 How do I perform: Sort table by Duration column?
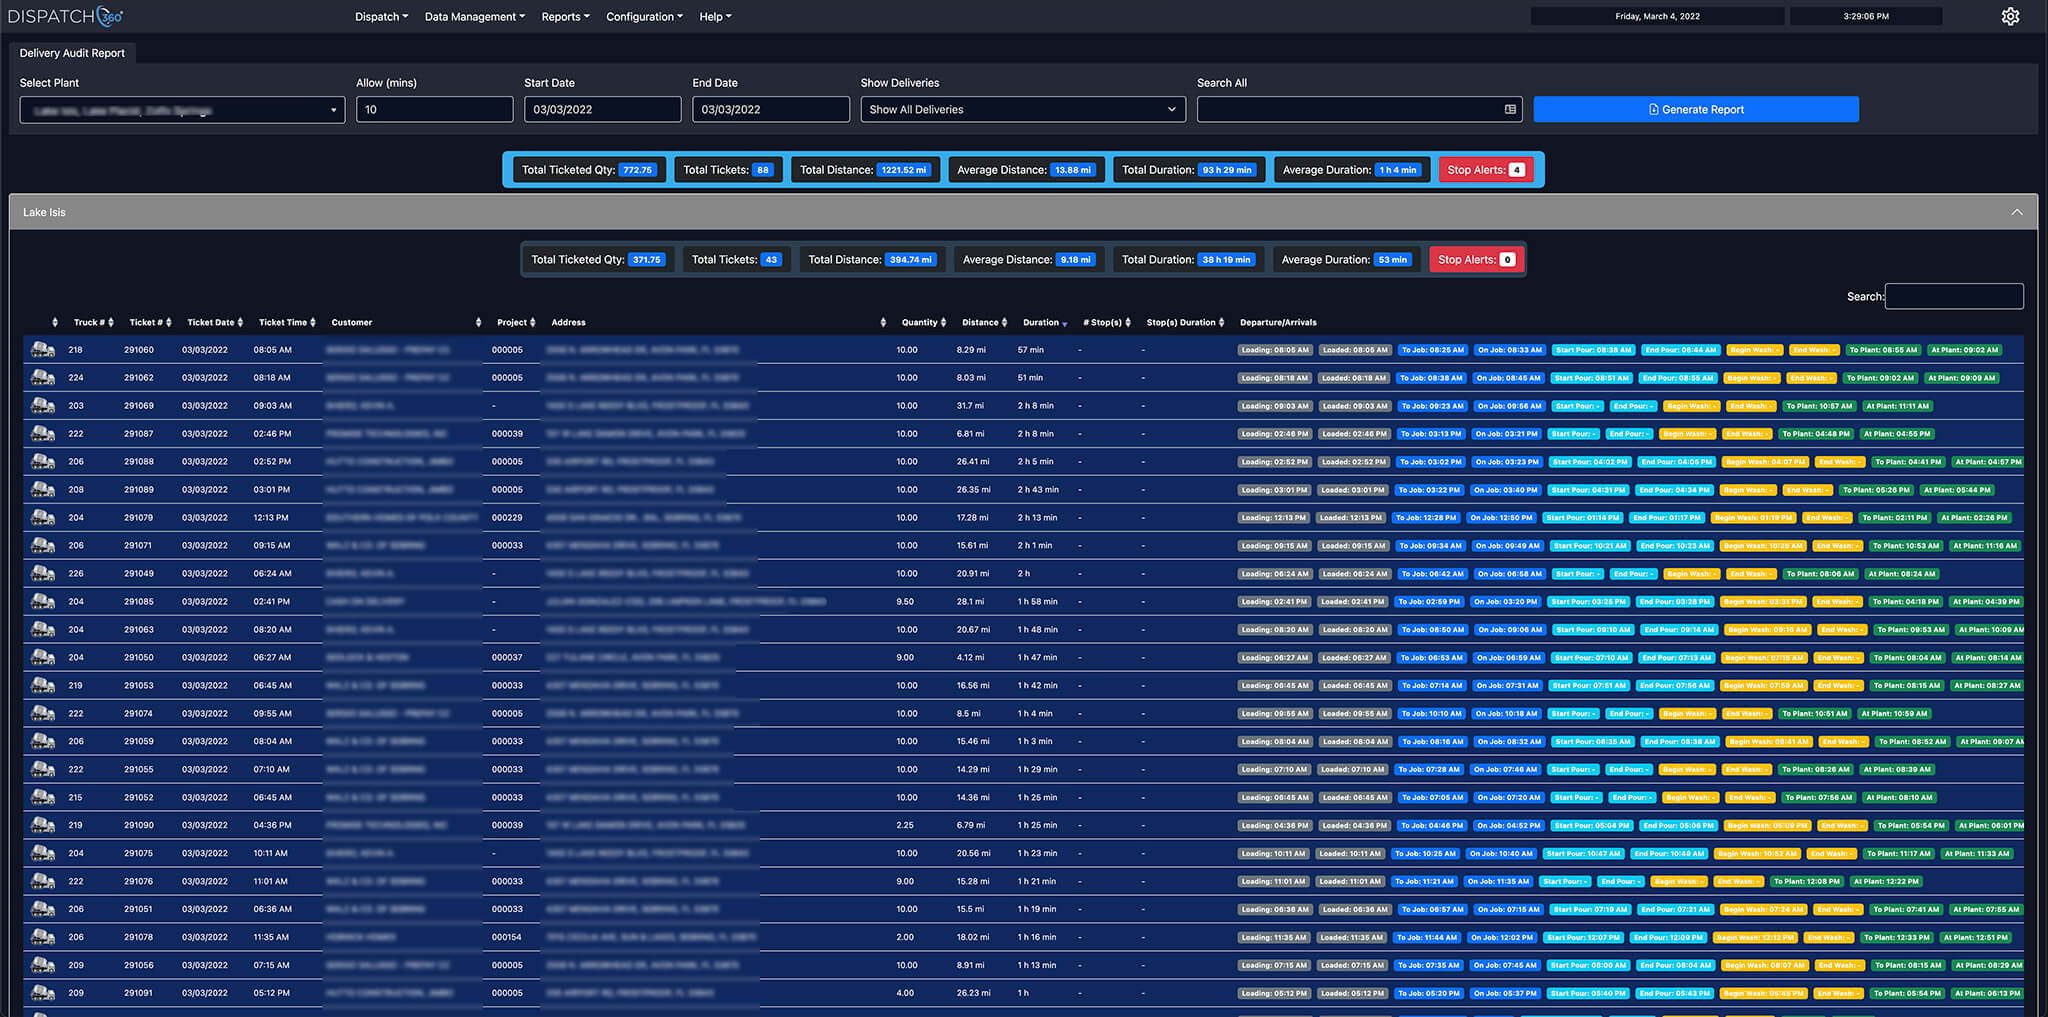(x=1045, y=323)
